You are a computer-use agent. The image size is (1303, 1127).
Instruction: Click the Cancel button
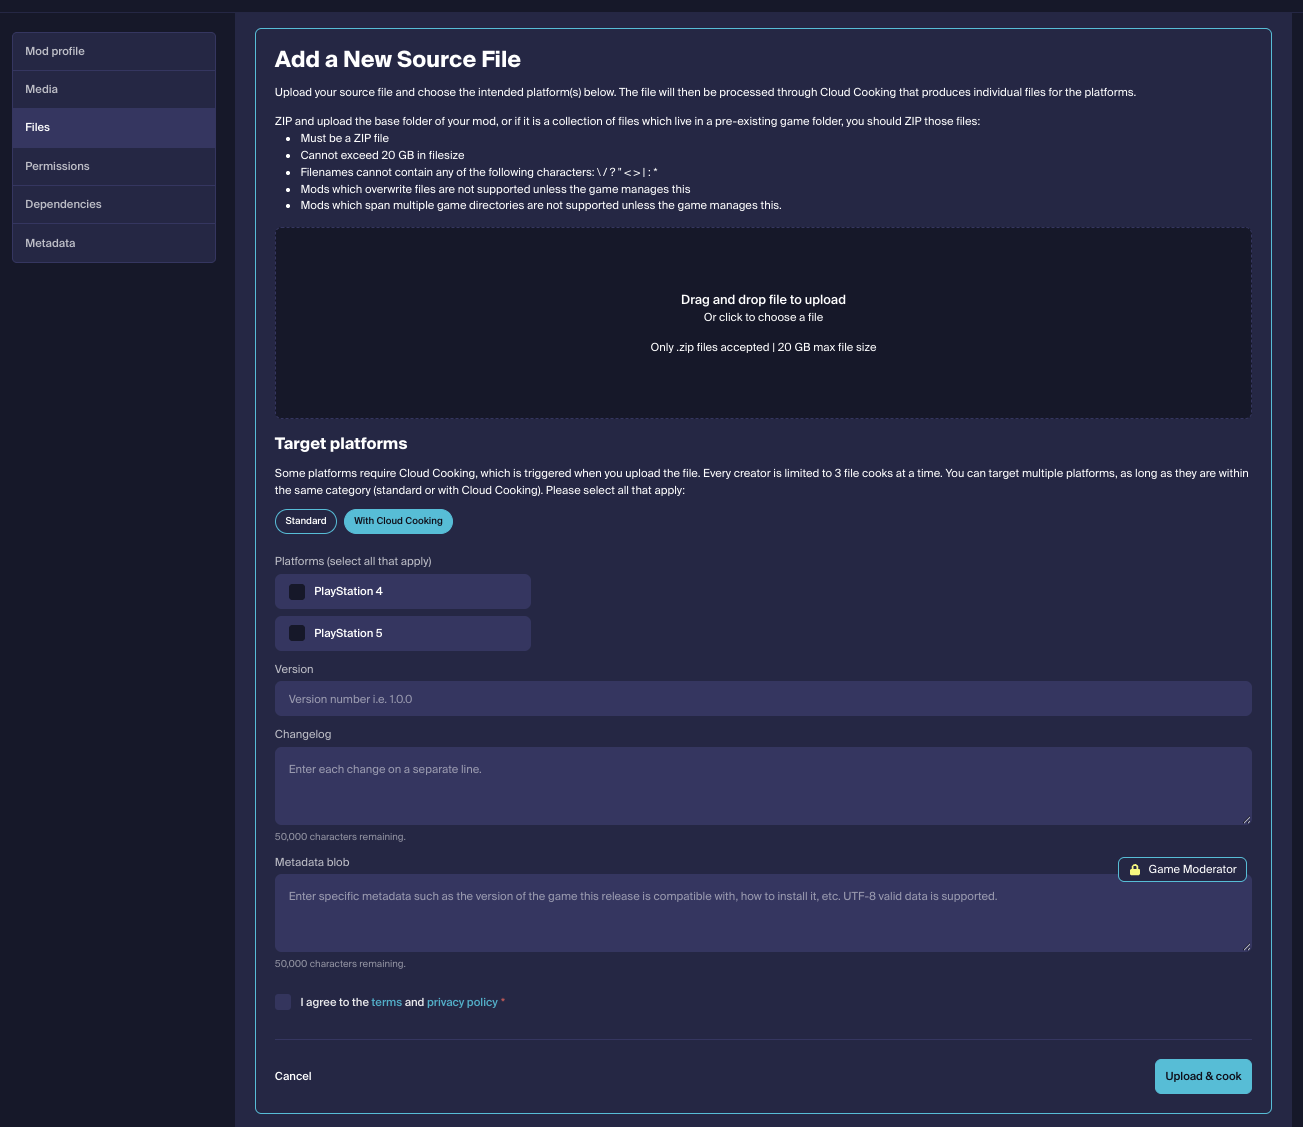[x=293, y=1076]
